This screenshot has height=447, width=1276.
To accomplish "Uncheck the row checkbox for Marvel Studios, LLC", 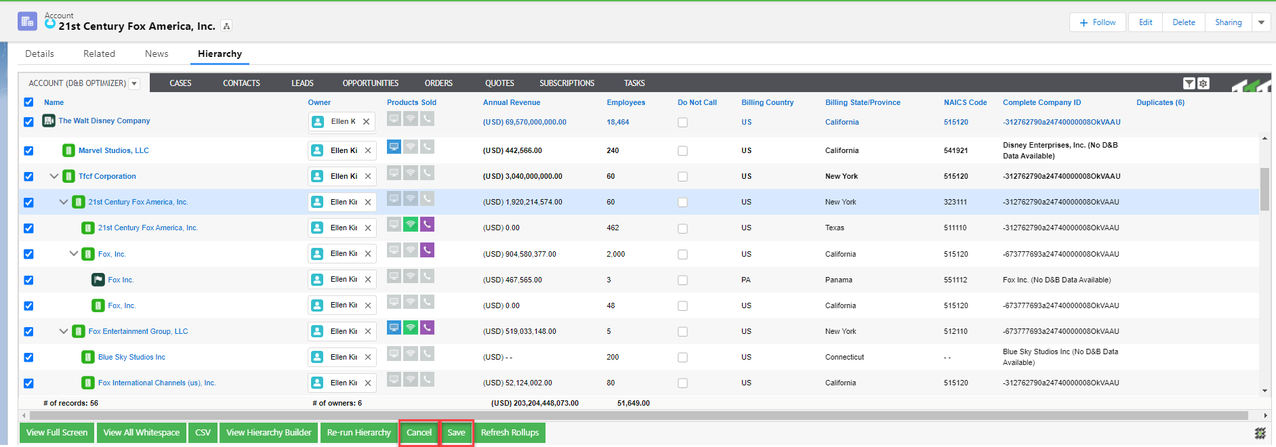I will (x=28, y=151).
